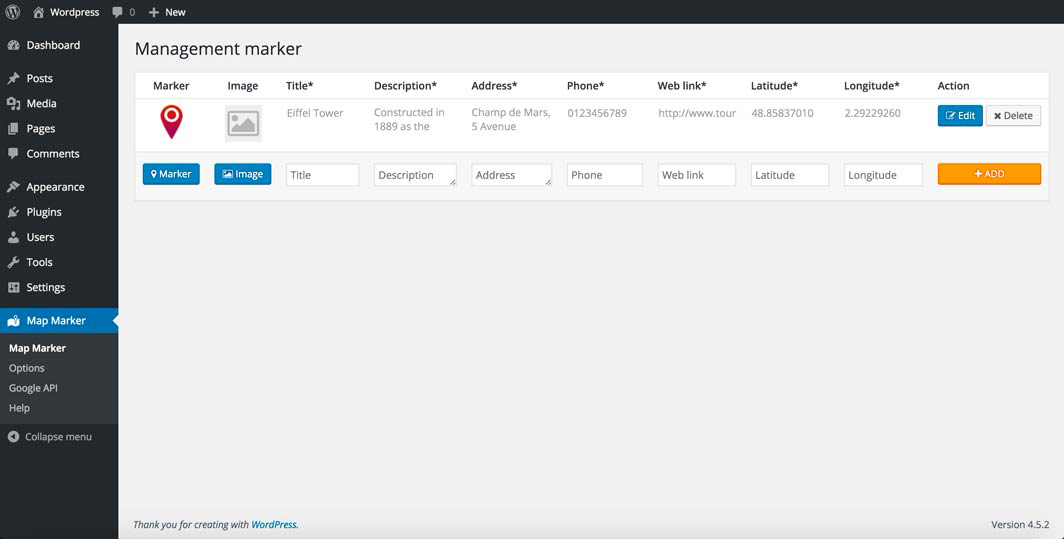Click the http://www.tour web link cell
Image resolution: width=1064 pixels, height=539 pixels.
click(697, 113)
